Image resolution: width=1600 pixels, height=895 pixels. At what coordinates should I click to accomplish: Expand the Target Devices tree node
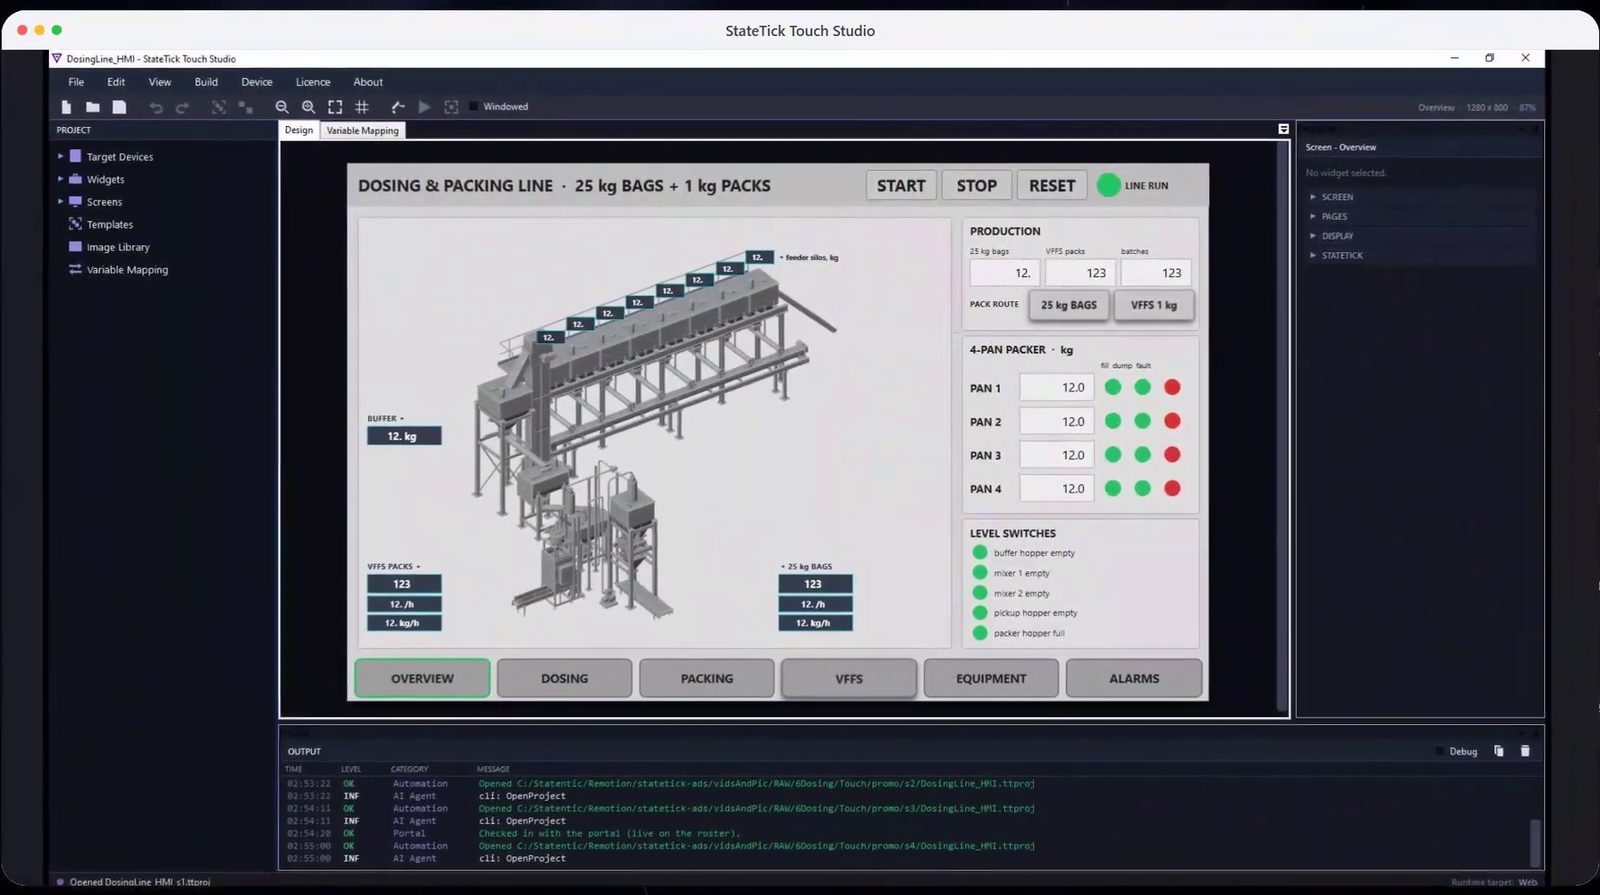tap(60, 156)
